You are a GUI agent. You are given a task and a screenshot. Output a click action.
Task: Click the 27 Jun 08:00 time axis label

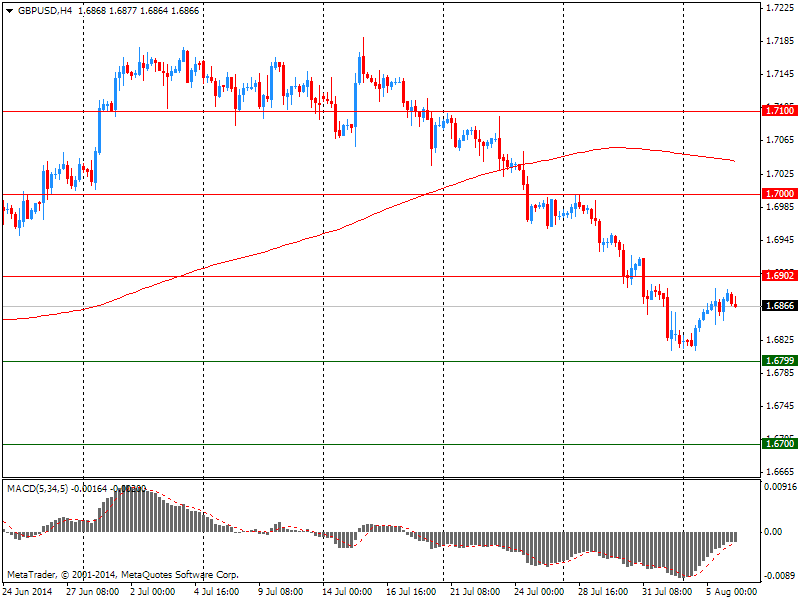pyautogui.click(x=92, y=592)
